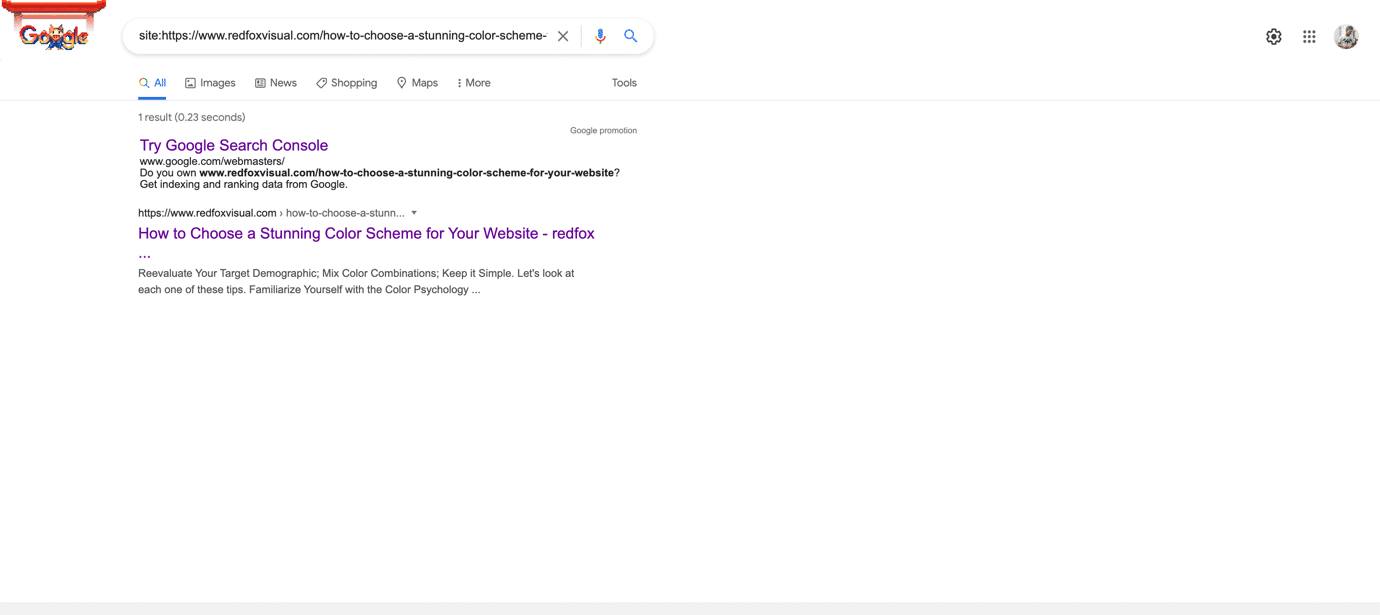
Task: Click the Shopping tag icon
Action: pyautogui.click(x=320, y=82)
